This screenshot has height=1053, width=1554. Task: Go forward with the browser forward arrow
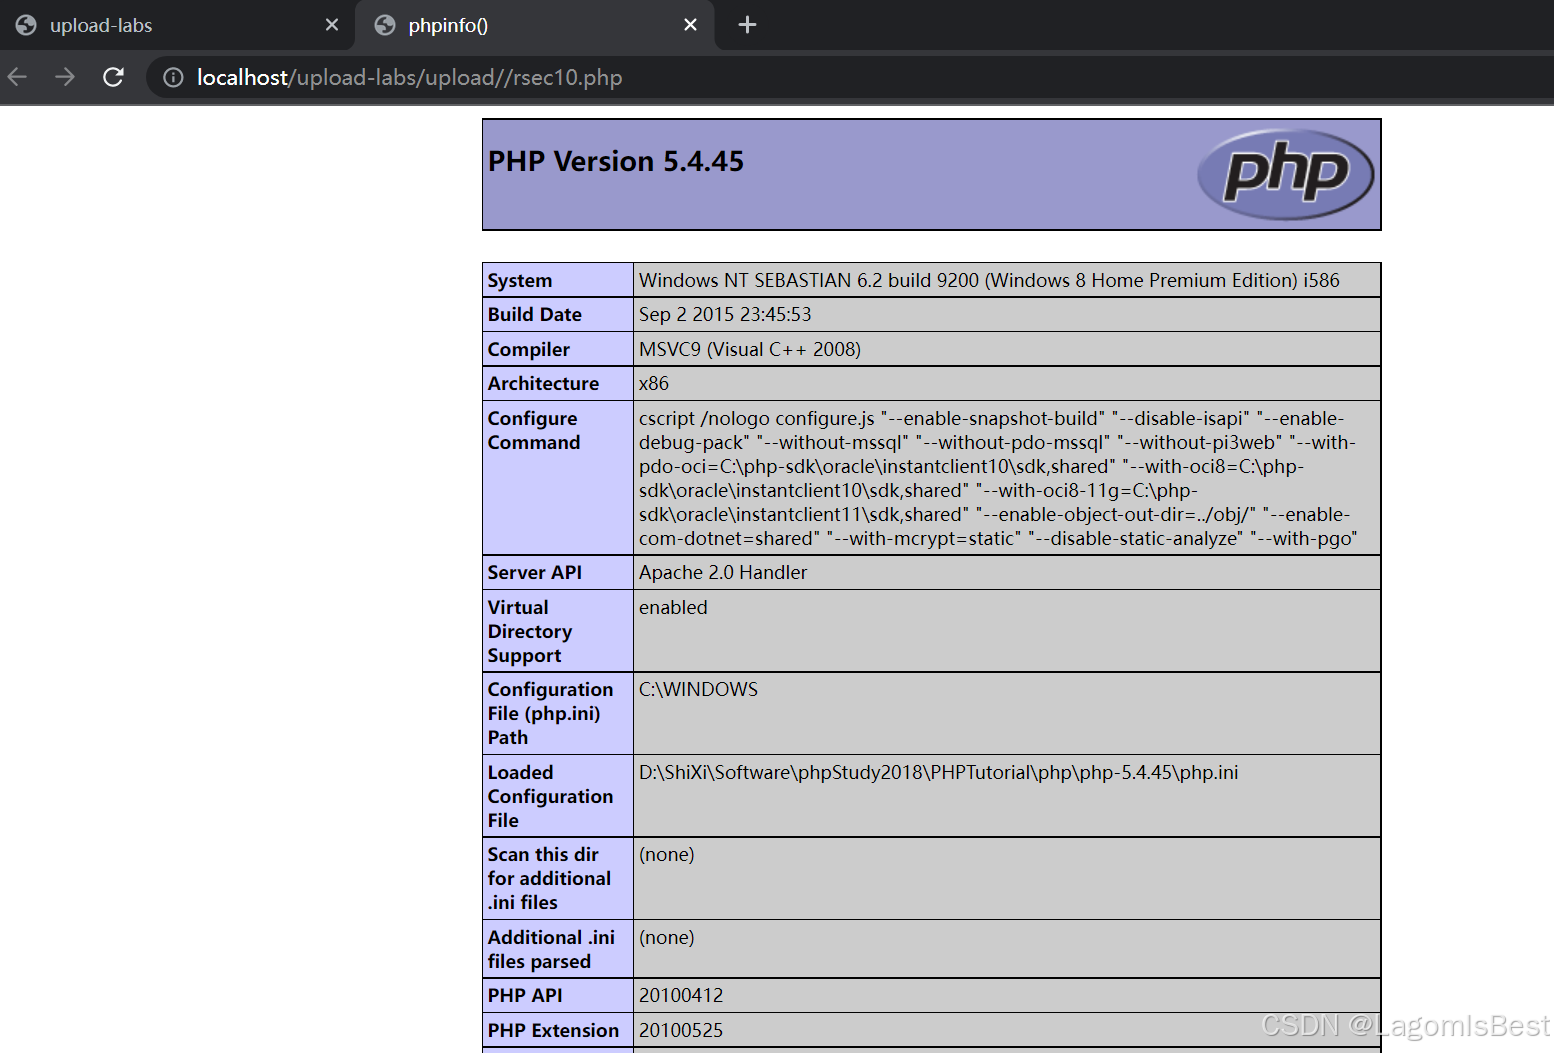click(65, 77)
